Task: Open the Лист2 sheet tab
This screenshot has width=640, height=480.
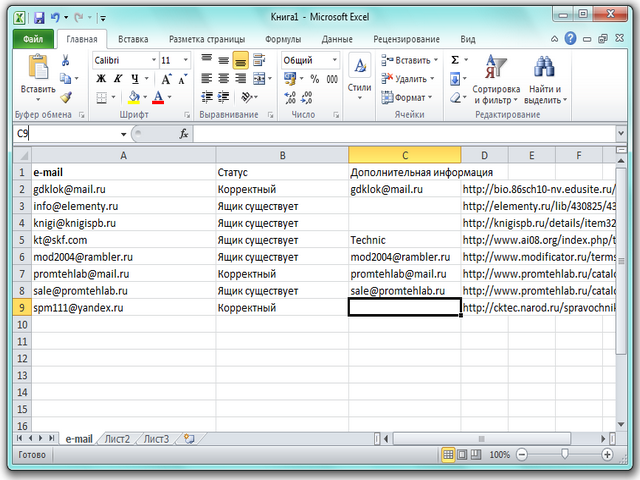Action: 117,439
